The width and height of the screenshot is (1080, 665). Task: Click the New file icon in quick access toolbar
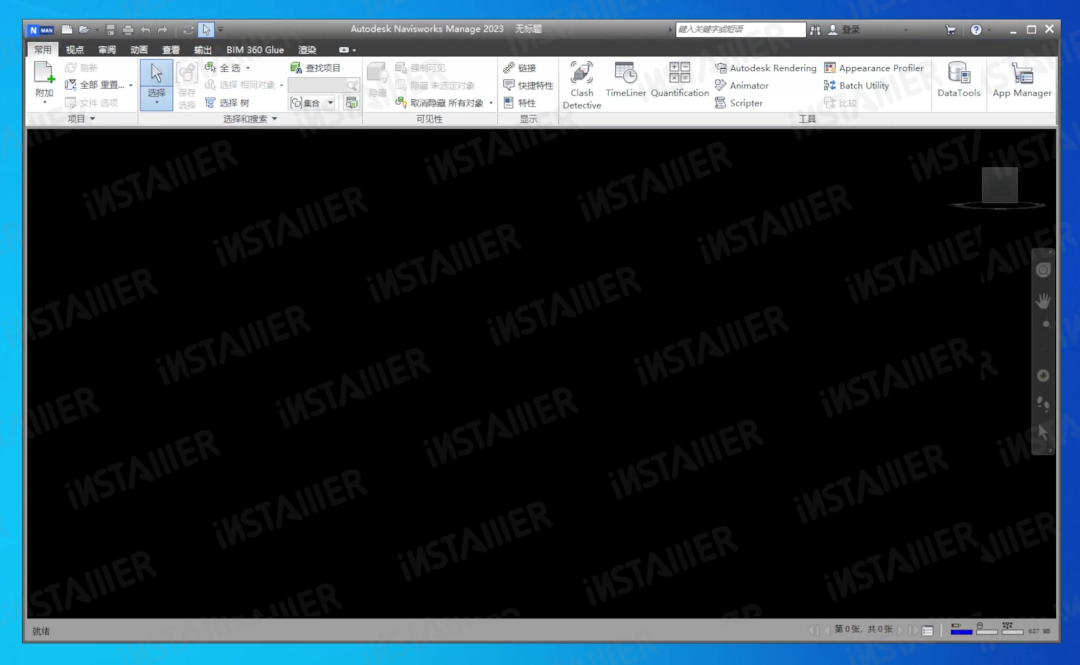click(x=67, y=30)
